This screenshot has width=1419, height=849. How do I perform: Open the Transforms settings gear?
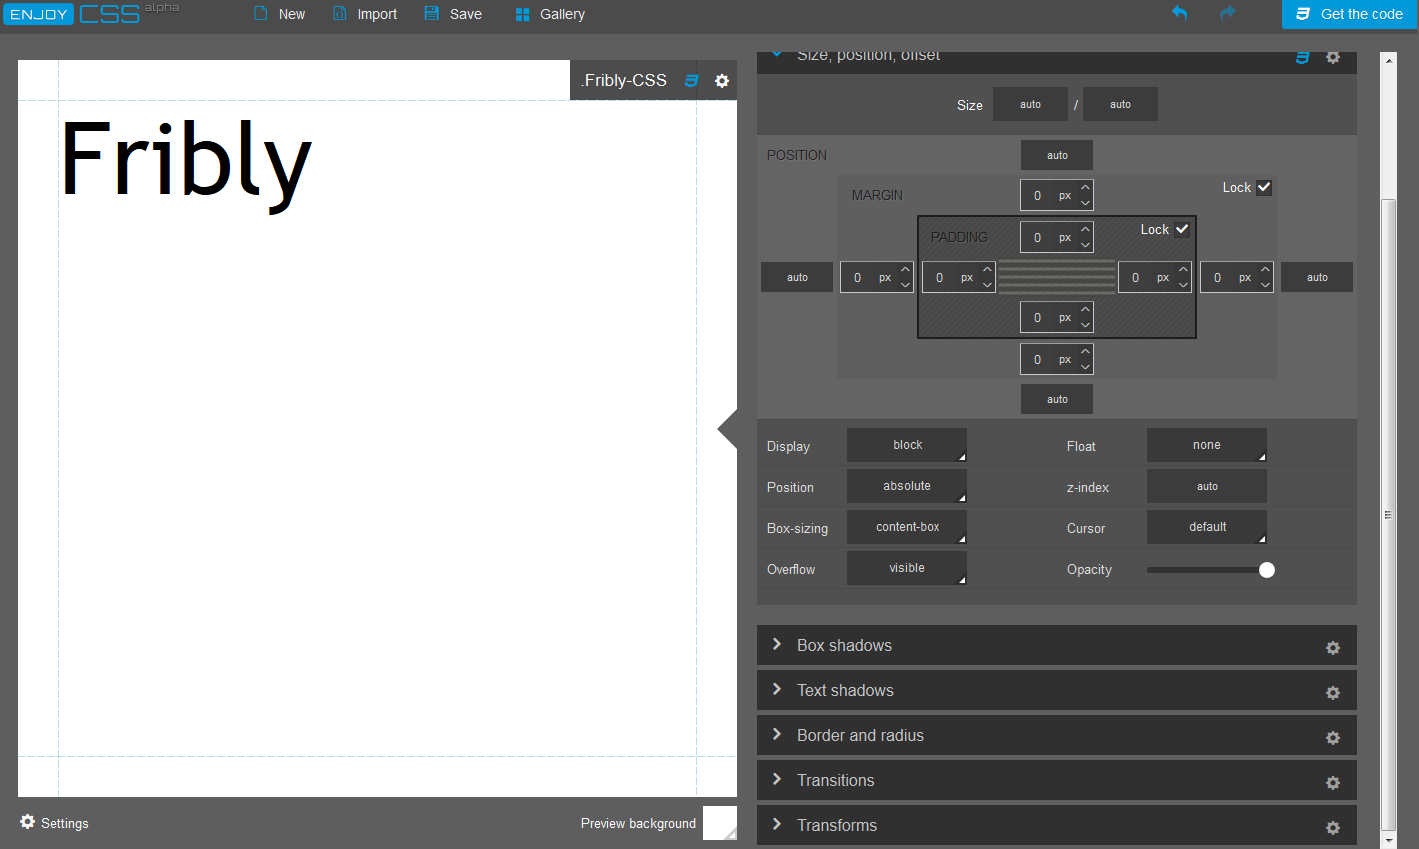(x=1332, y=827)
